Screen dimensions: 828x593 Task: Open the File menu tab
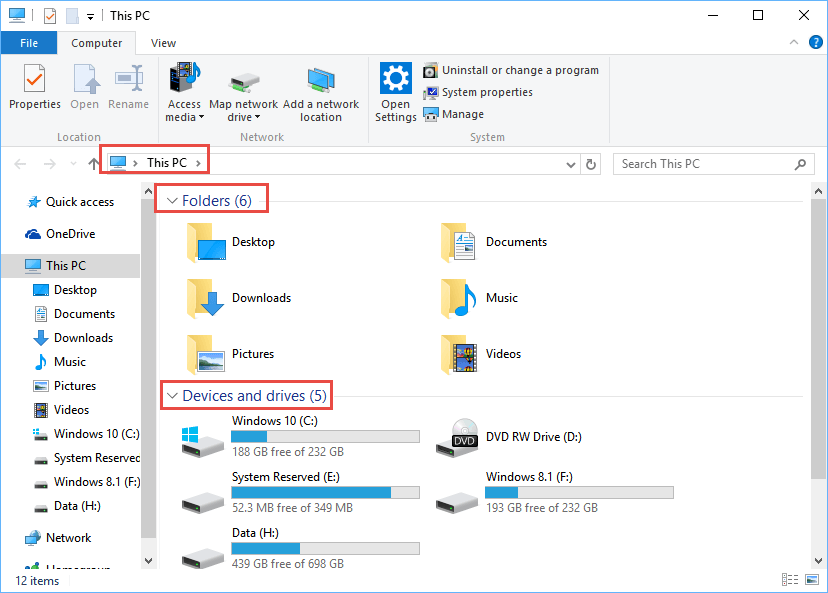click(x=29, y=43)
